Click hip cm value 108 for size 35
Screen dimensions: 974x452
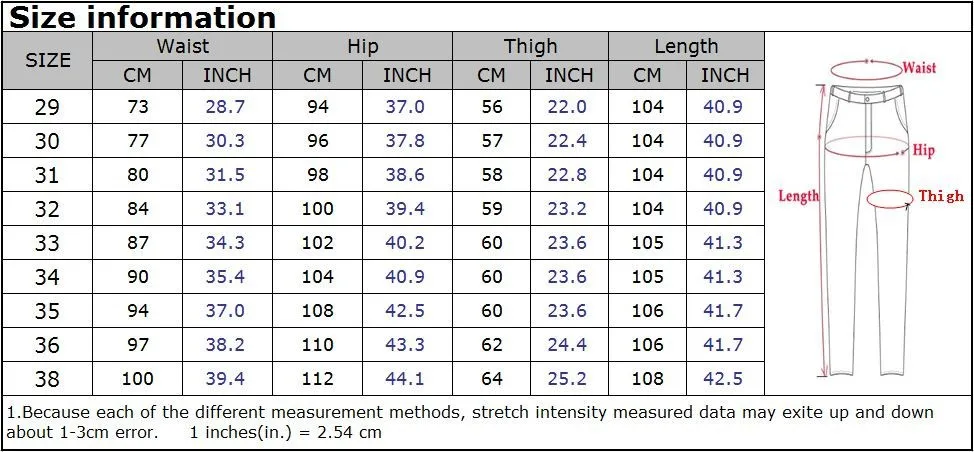click(x=317, y=310)
